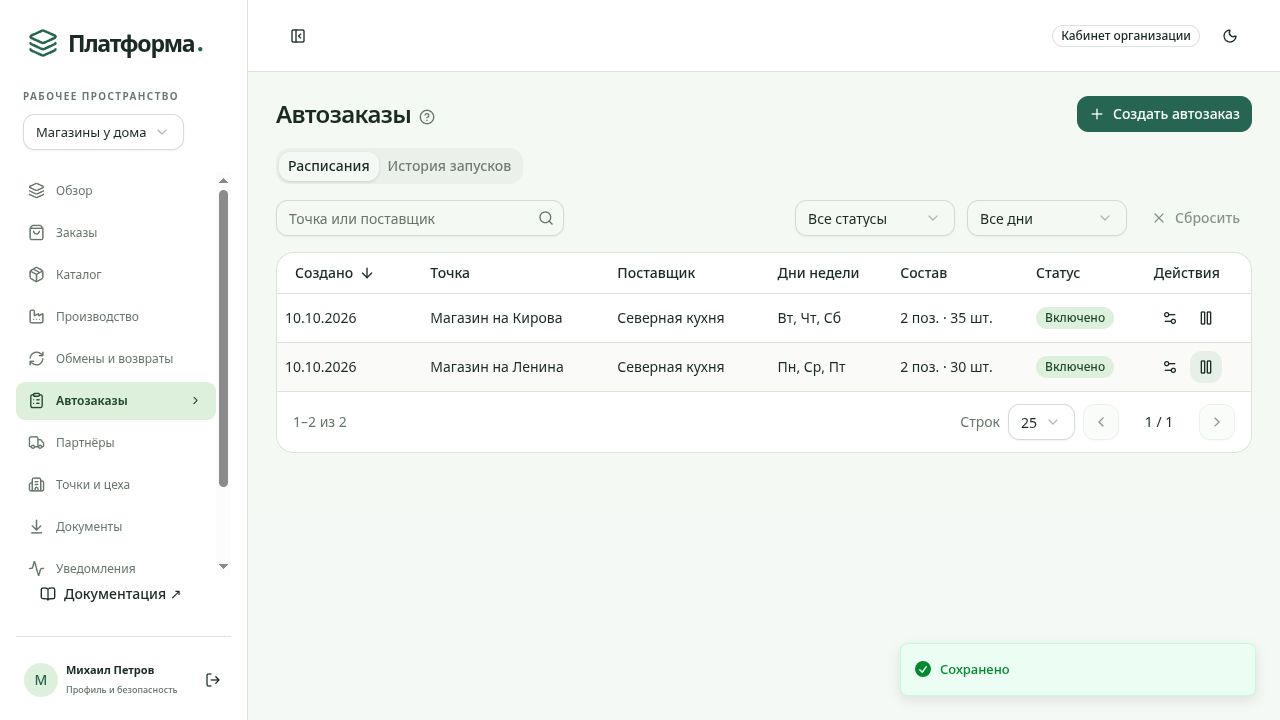The width and height of the screenshot is (1280, 720).
Task: Open Кабинет организации button
Action: click(1126, 36)
